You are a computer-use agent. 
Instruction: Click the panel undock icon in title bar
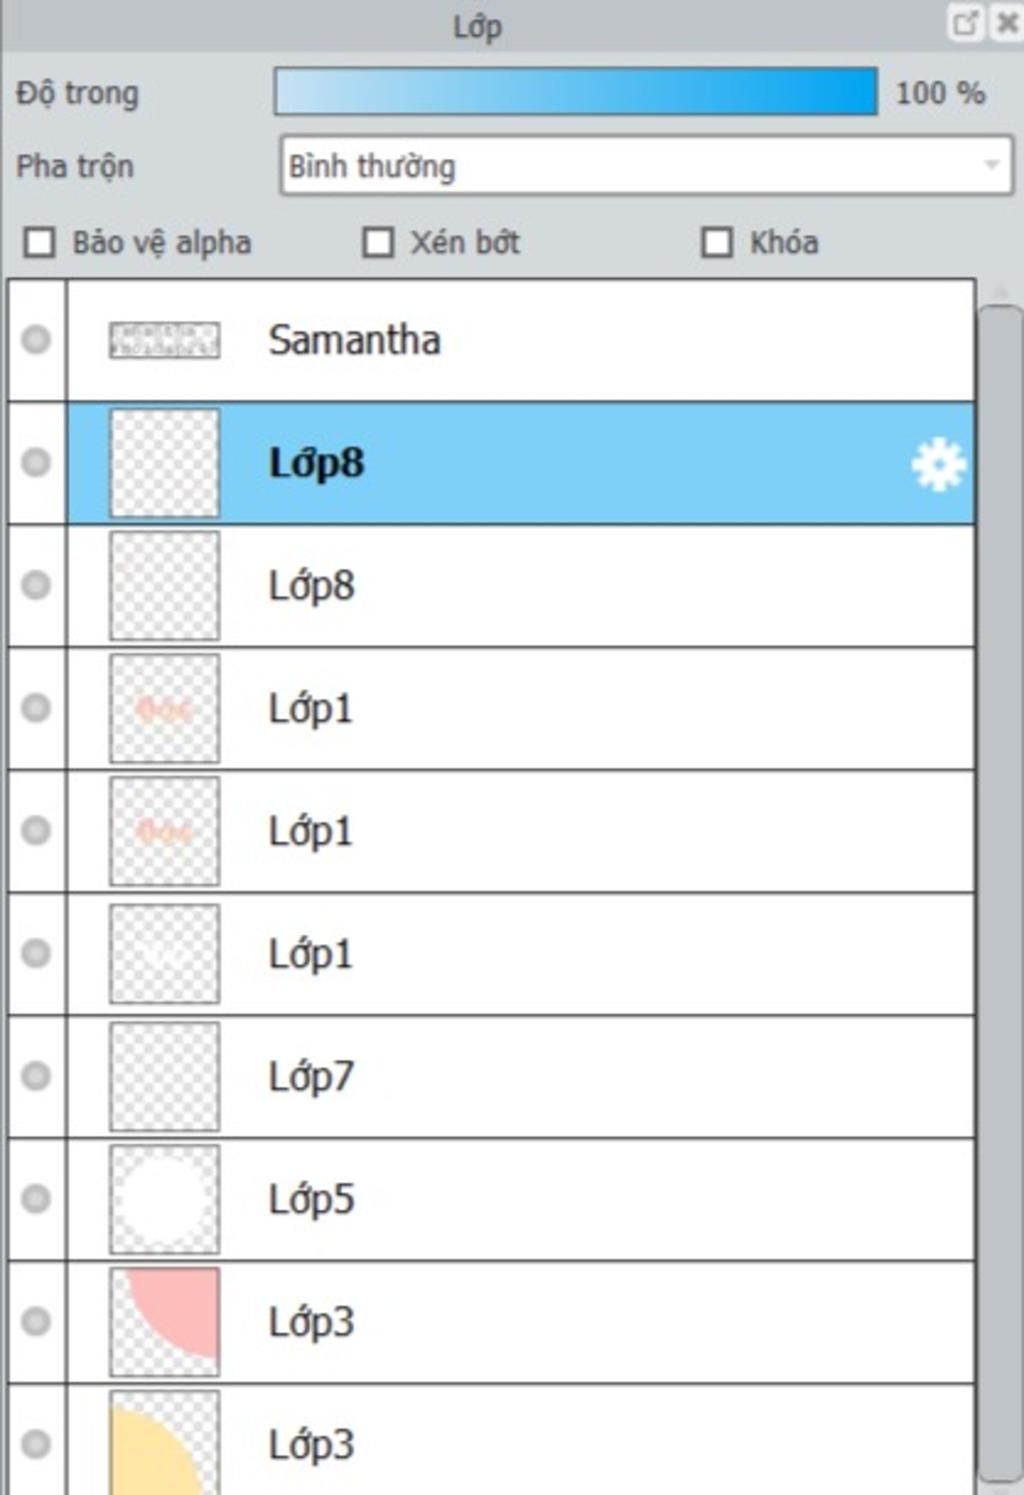coord(964,23)
